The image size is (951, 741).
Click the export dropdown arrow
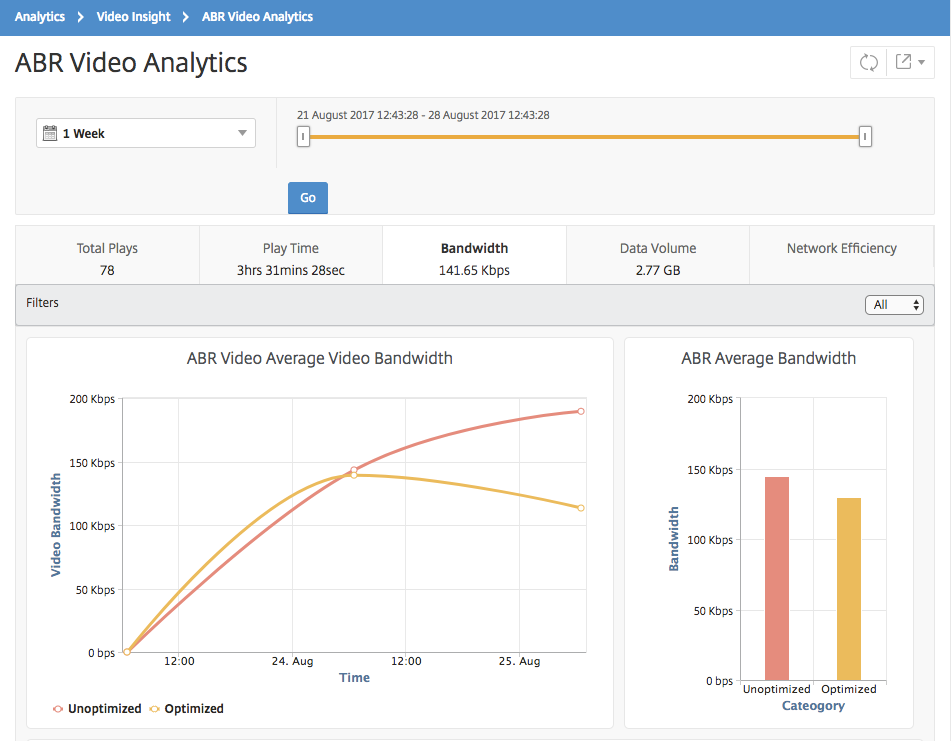[921, 62]
